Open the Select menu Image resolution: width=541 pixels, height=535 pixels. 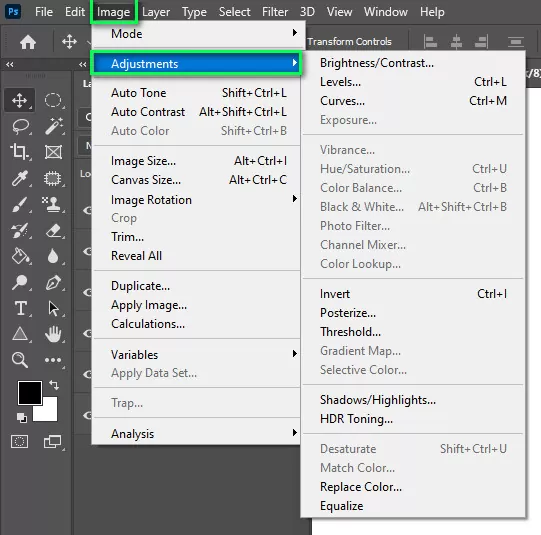pos(235,12)
